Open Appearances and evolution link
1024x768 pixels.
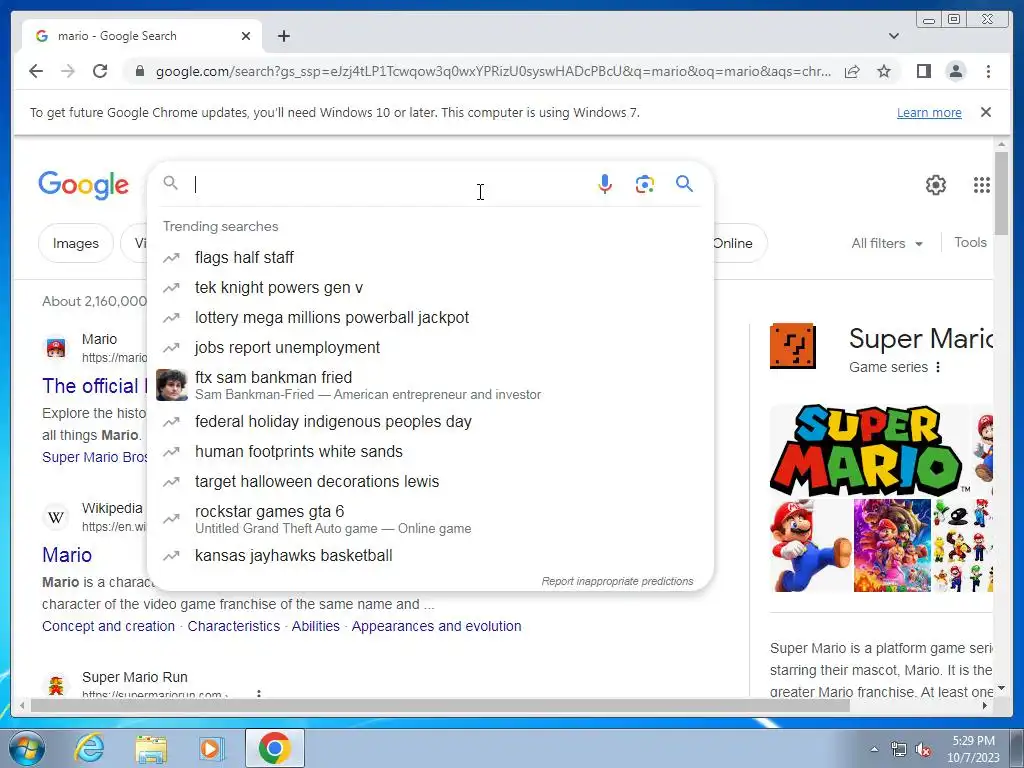(436, 626)
